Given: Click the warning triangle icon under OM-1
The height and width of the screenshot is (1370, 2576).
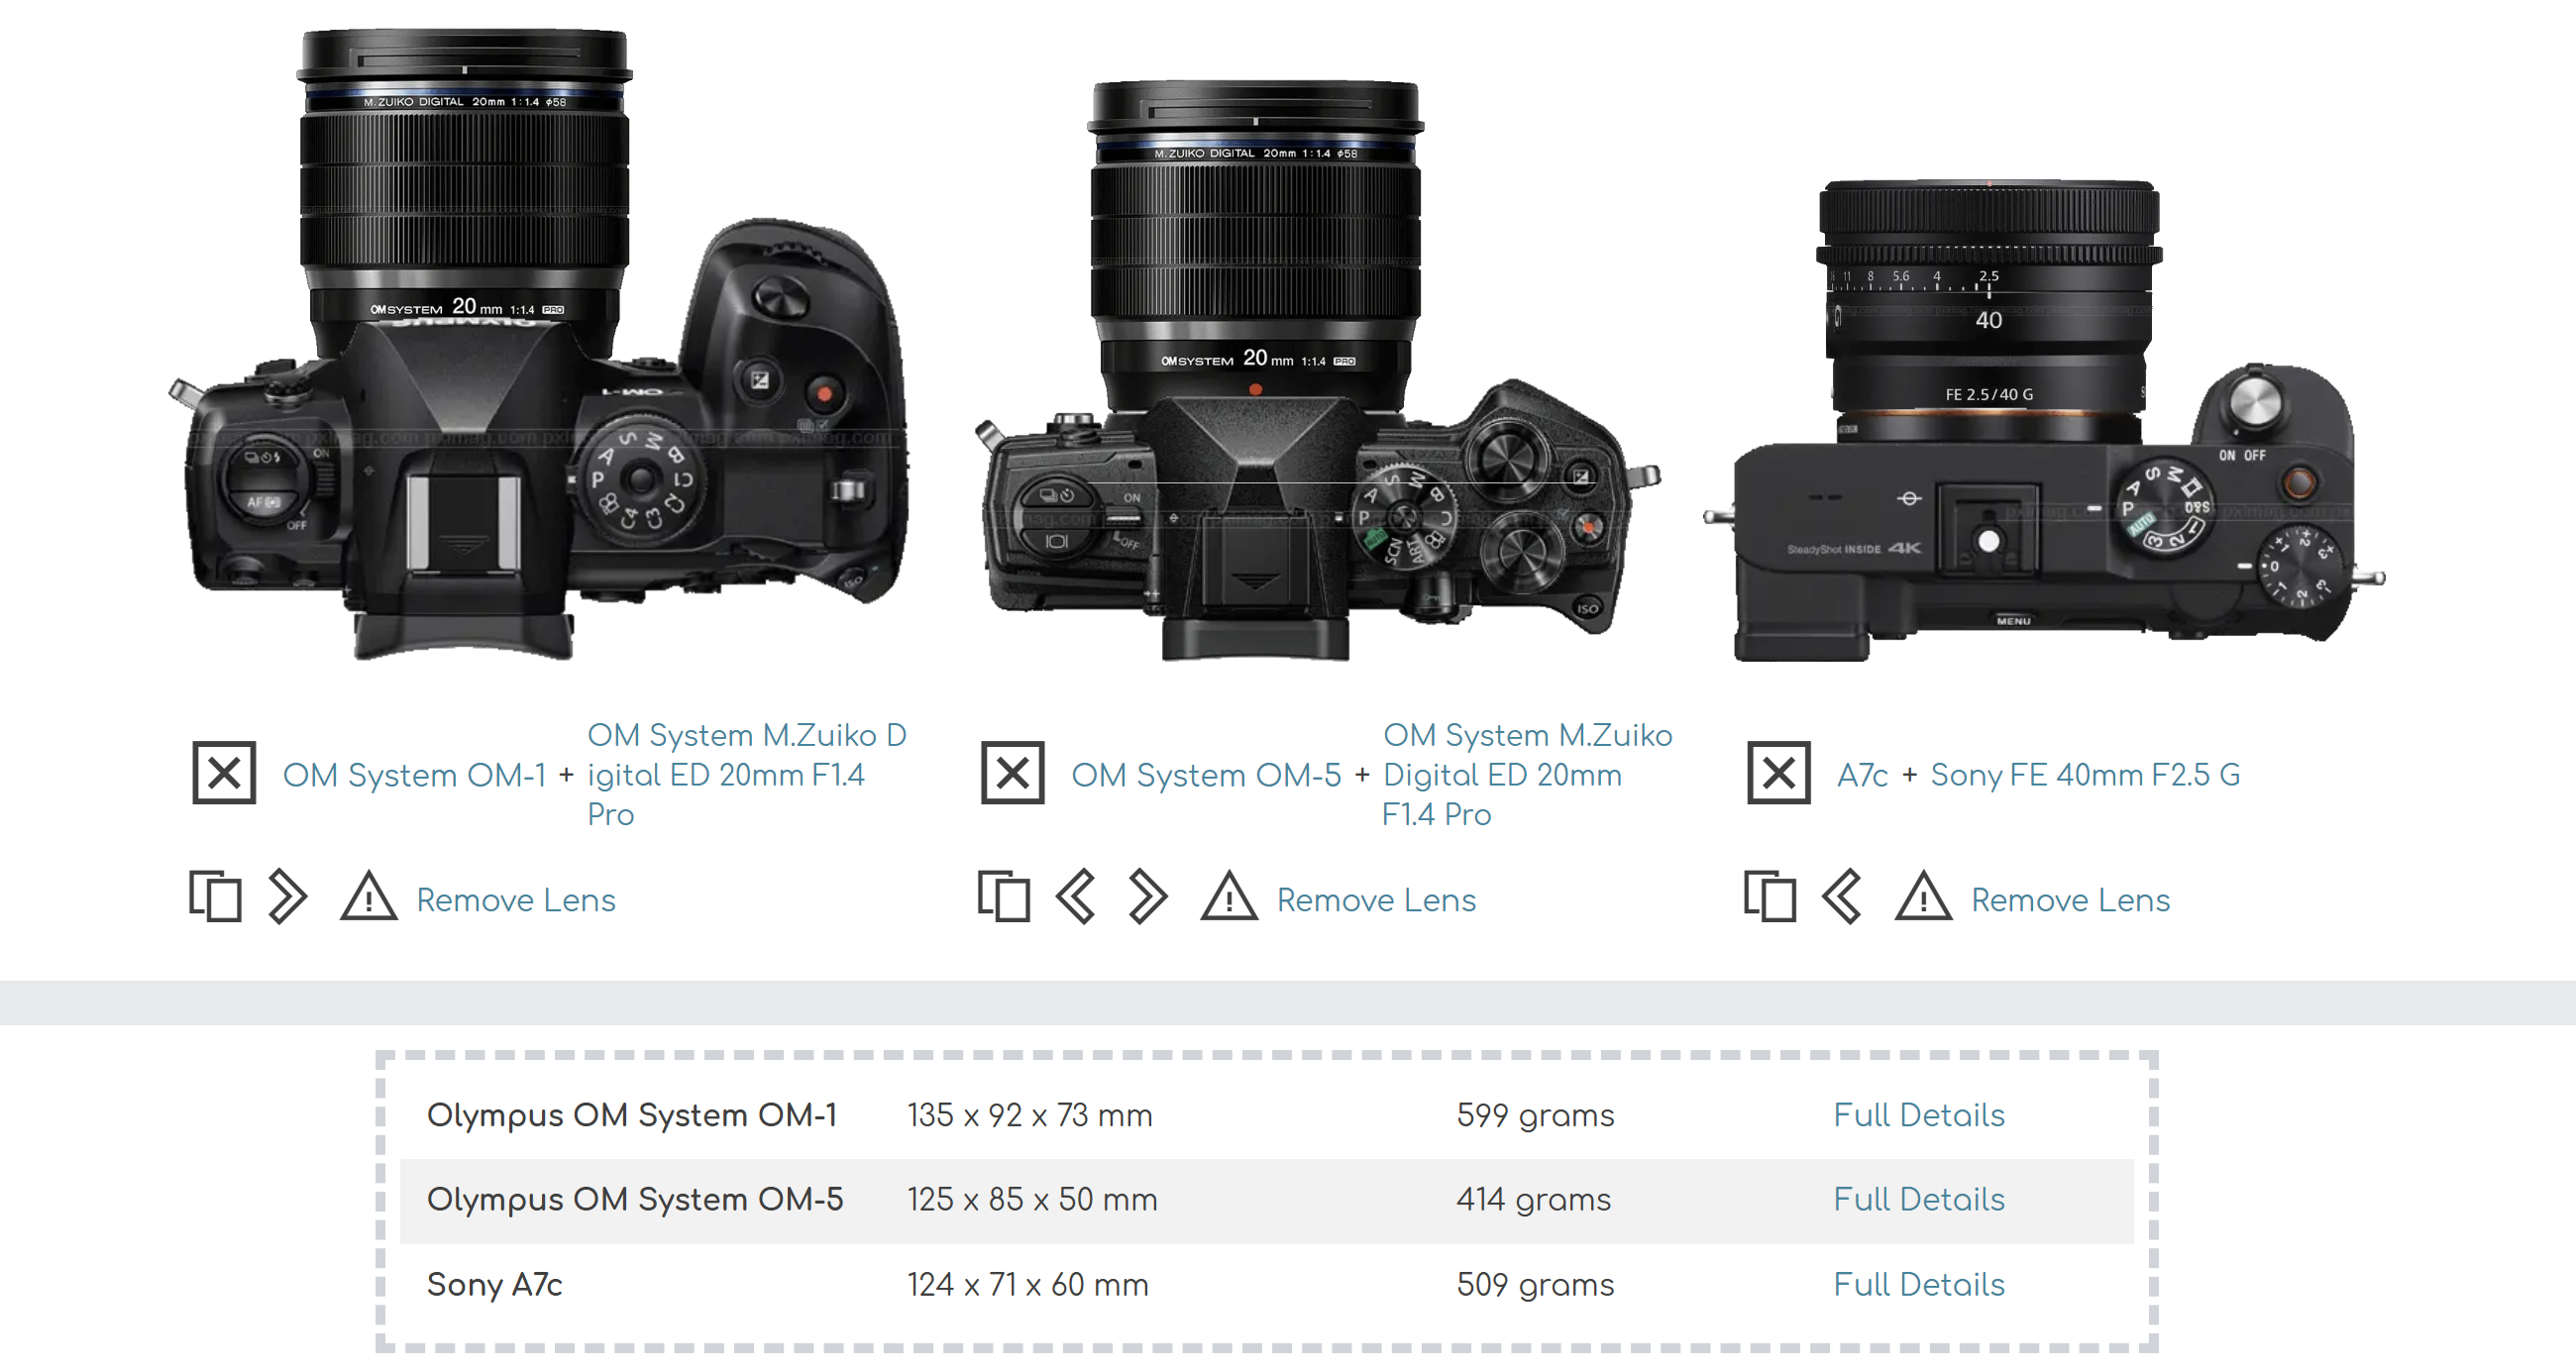Looking at the screenshot, I should pos(369,896).
